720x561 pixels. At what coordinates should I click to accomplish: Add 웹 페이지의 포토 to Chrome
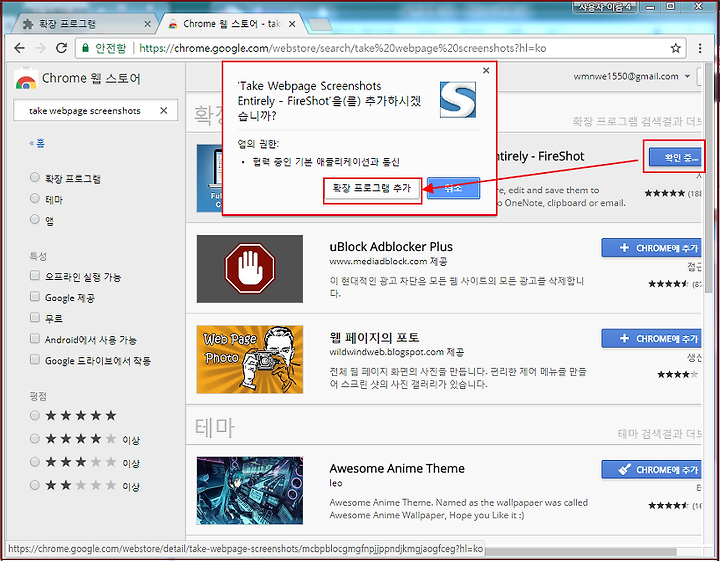tap(652, 339)
